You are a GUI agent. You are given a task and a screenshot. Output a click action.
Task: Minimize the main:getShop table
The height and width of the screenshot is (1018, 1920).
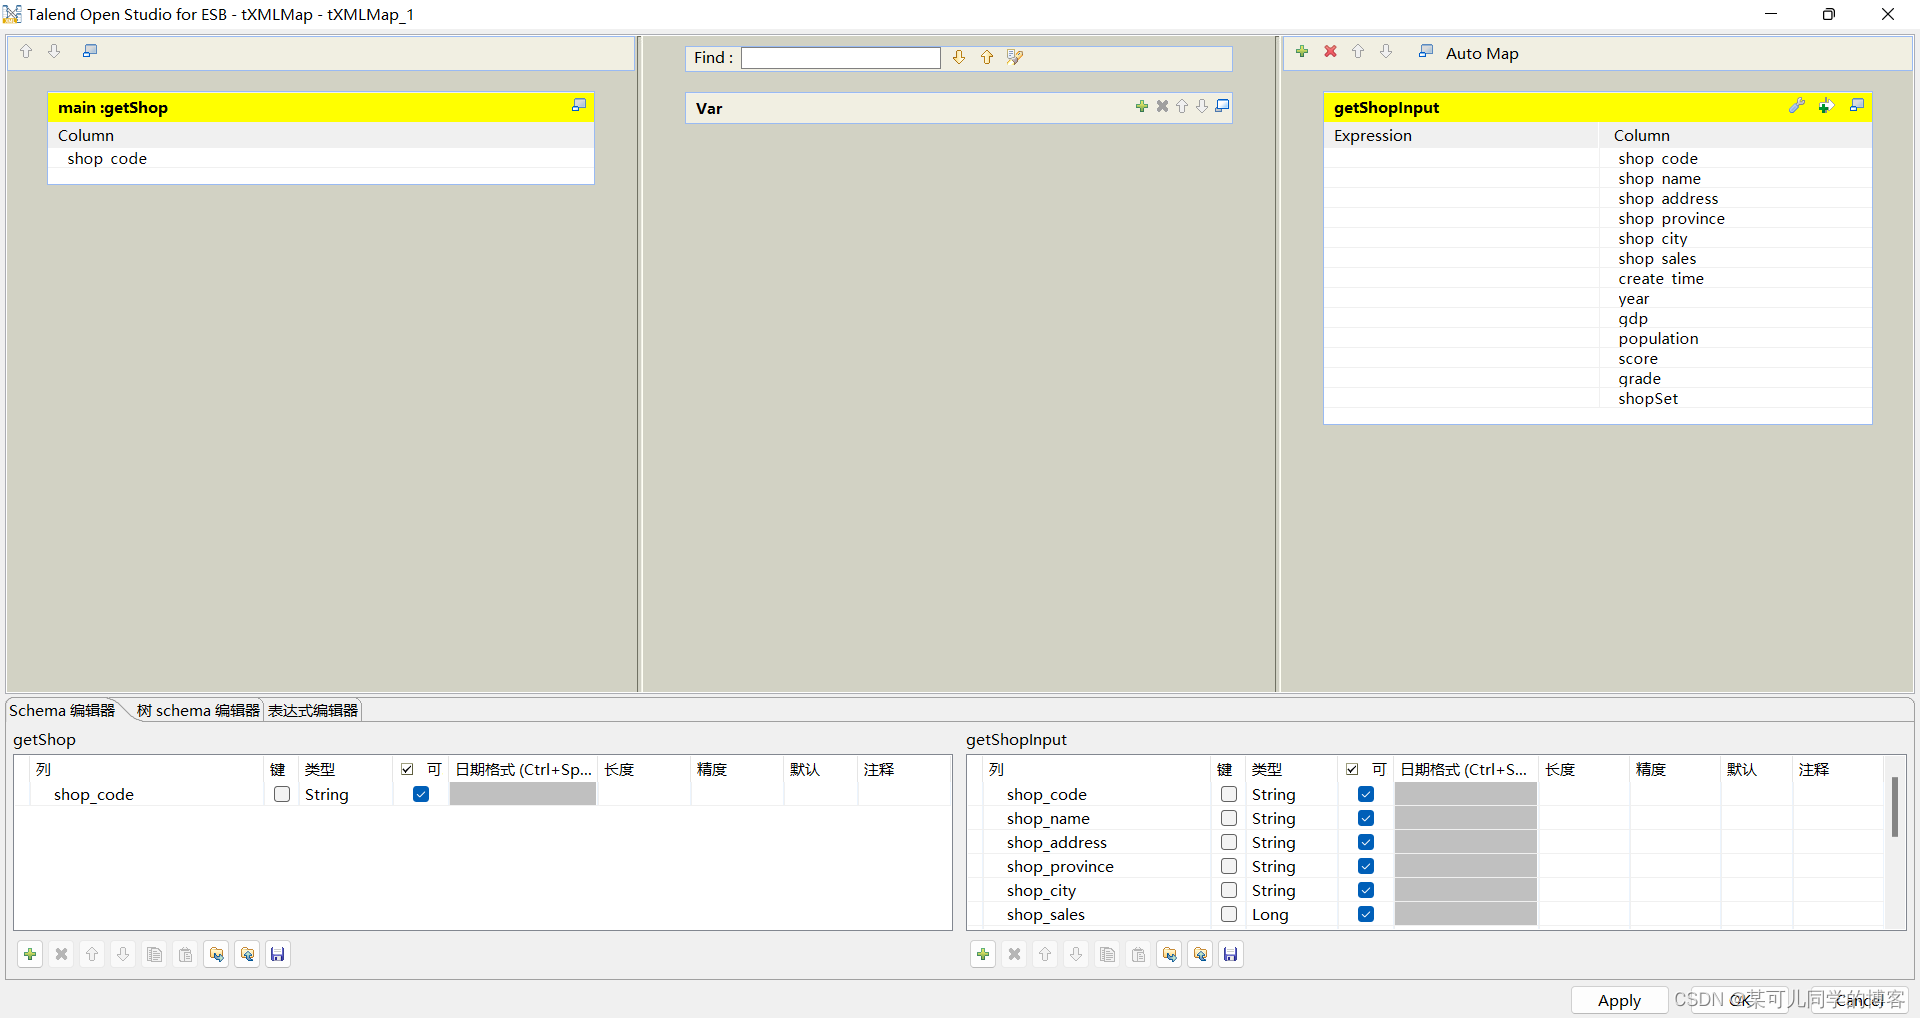[578, 105]
